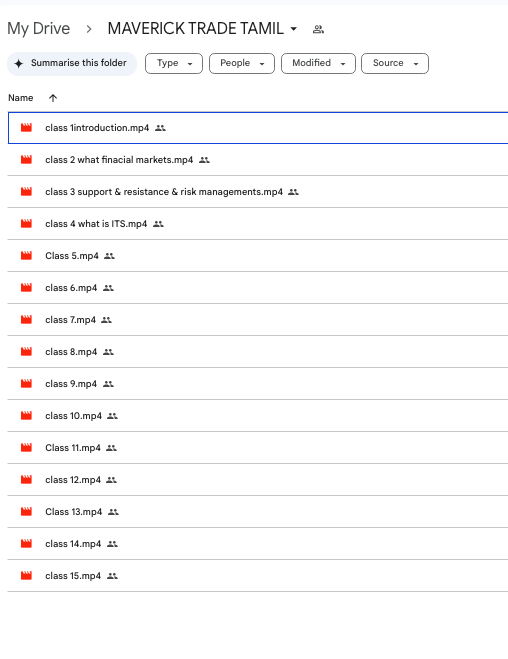Click the Summarise this folder button
Image resolution: width=508 pixels, height=659 pixels.
(x=72, y=63)
